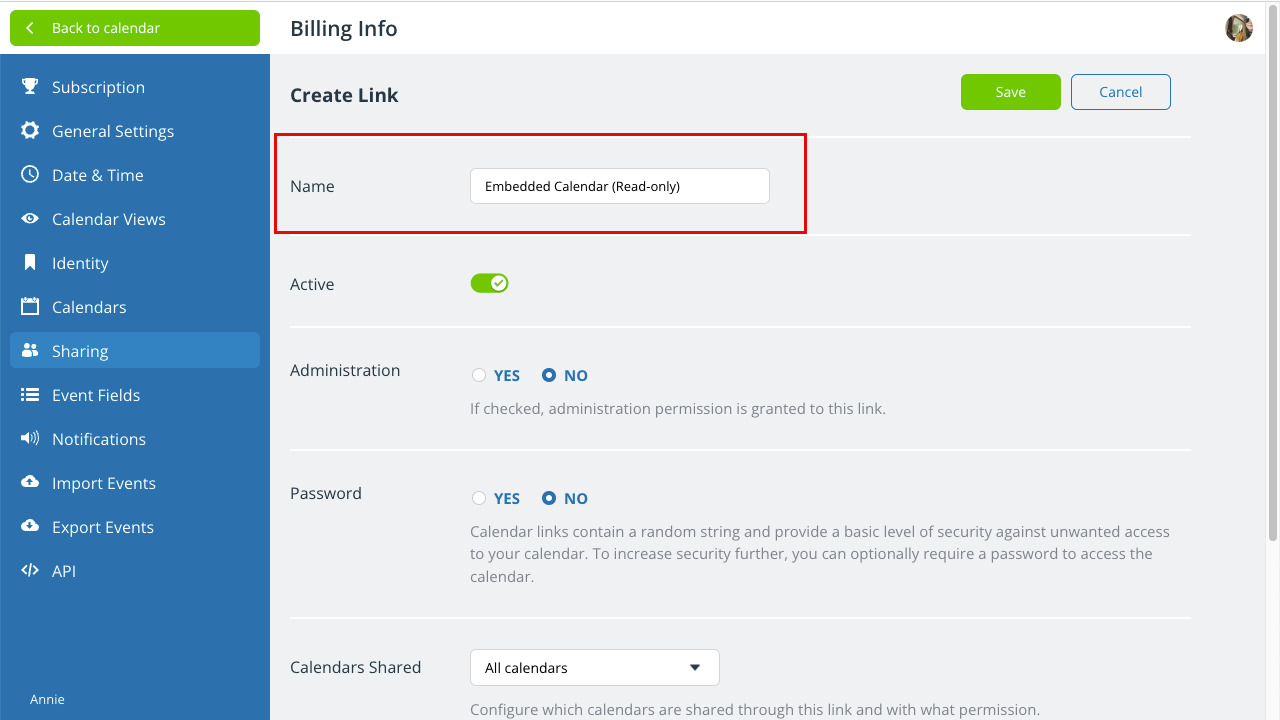
Task: Click the green Save button
Action: (1011, 92)
